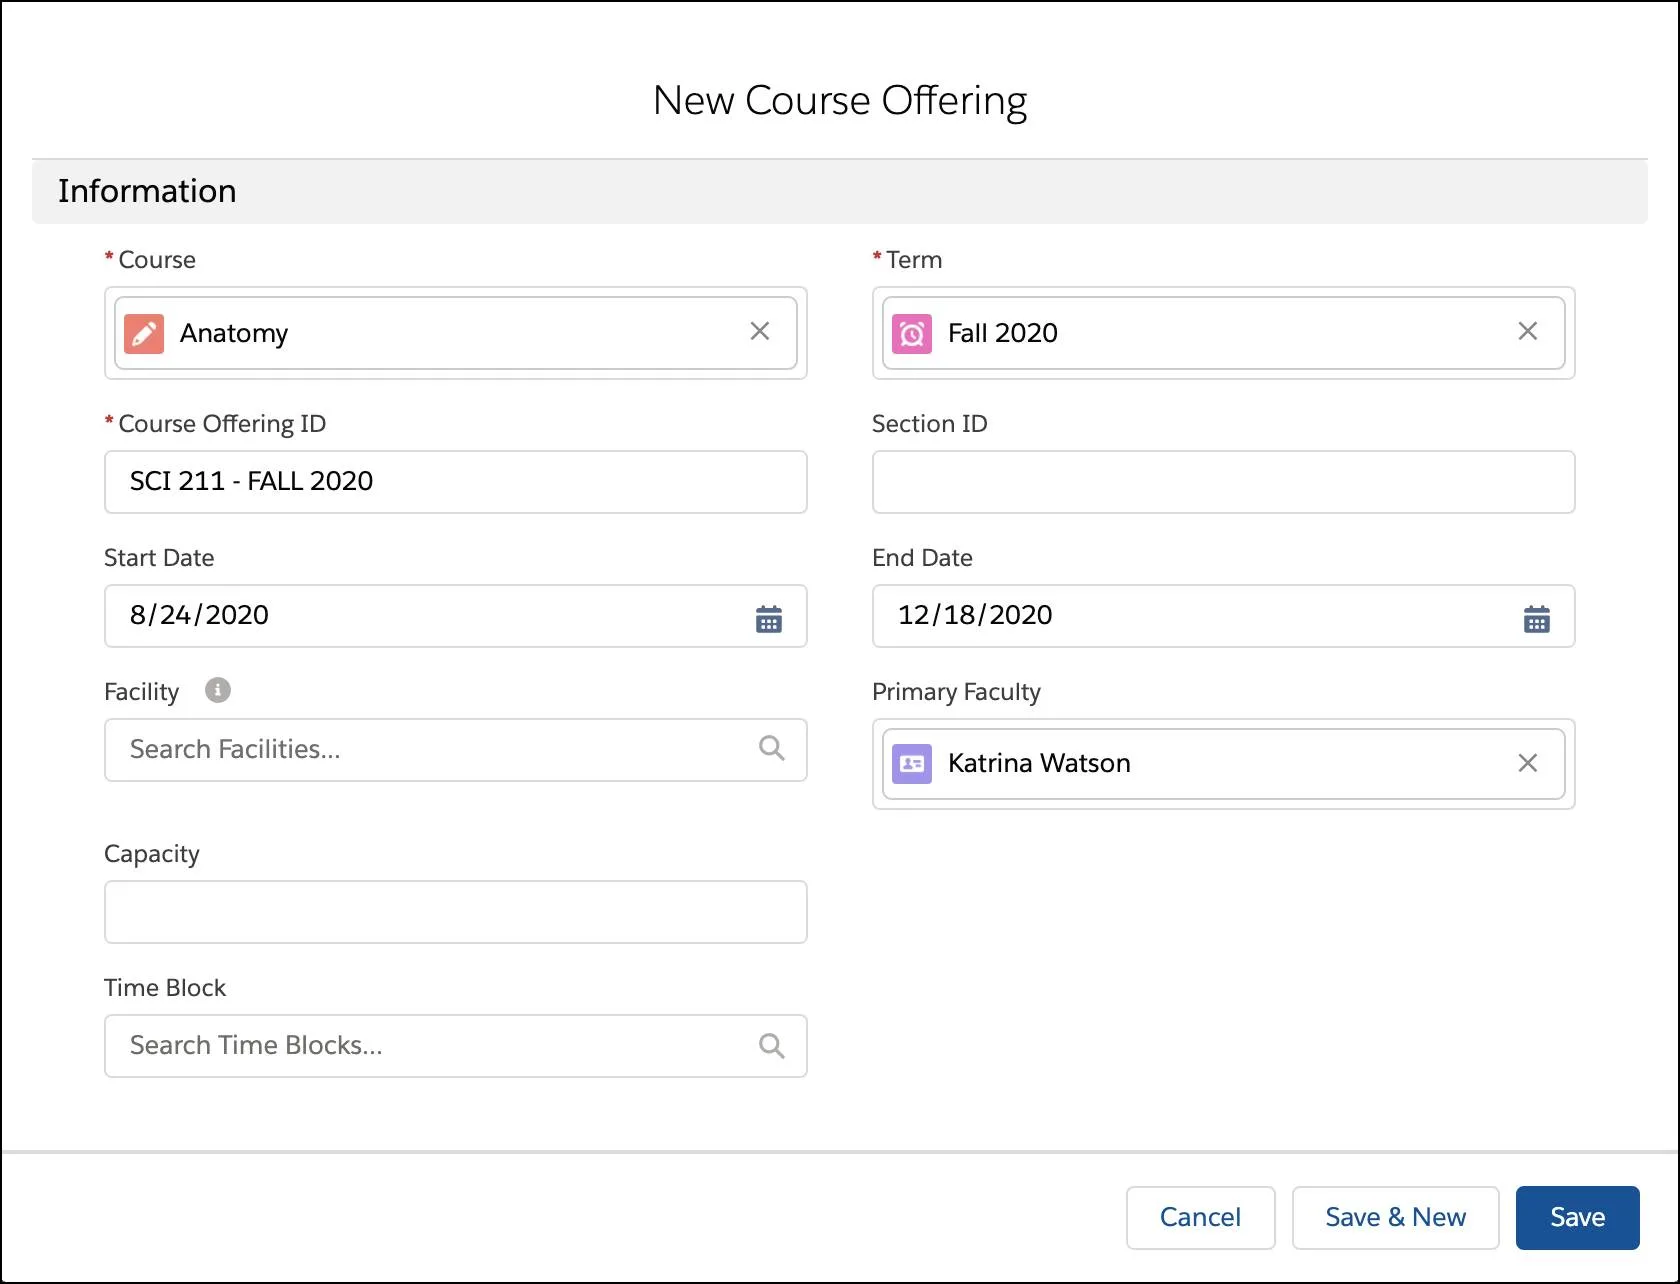Screen dimensions: 1680x1284
Task: Click the contact card icon beside Katrina Watson
Action: 911,763
